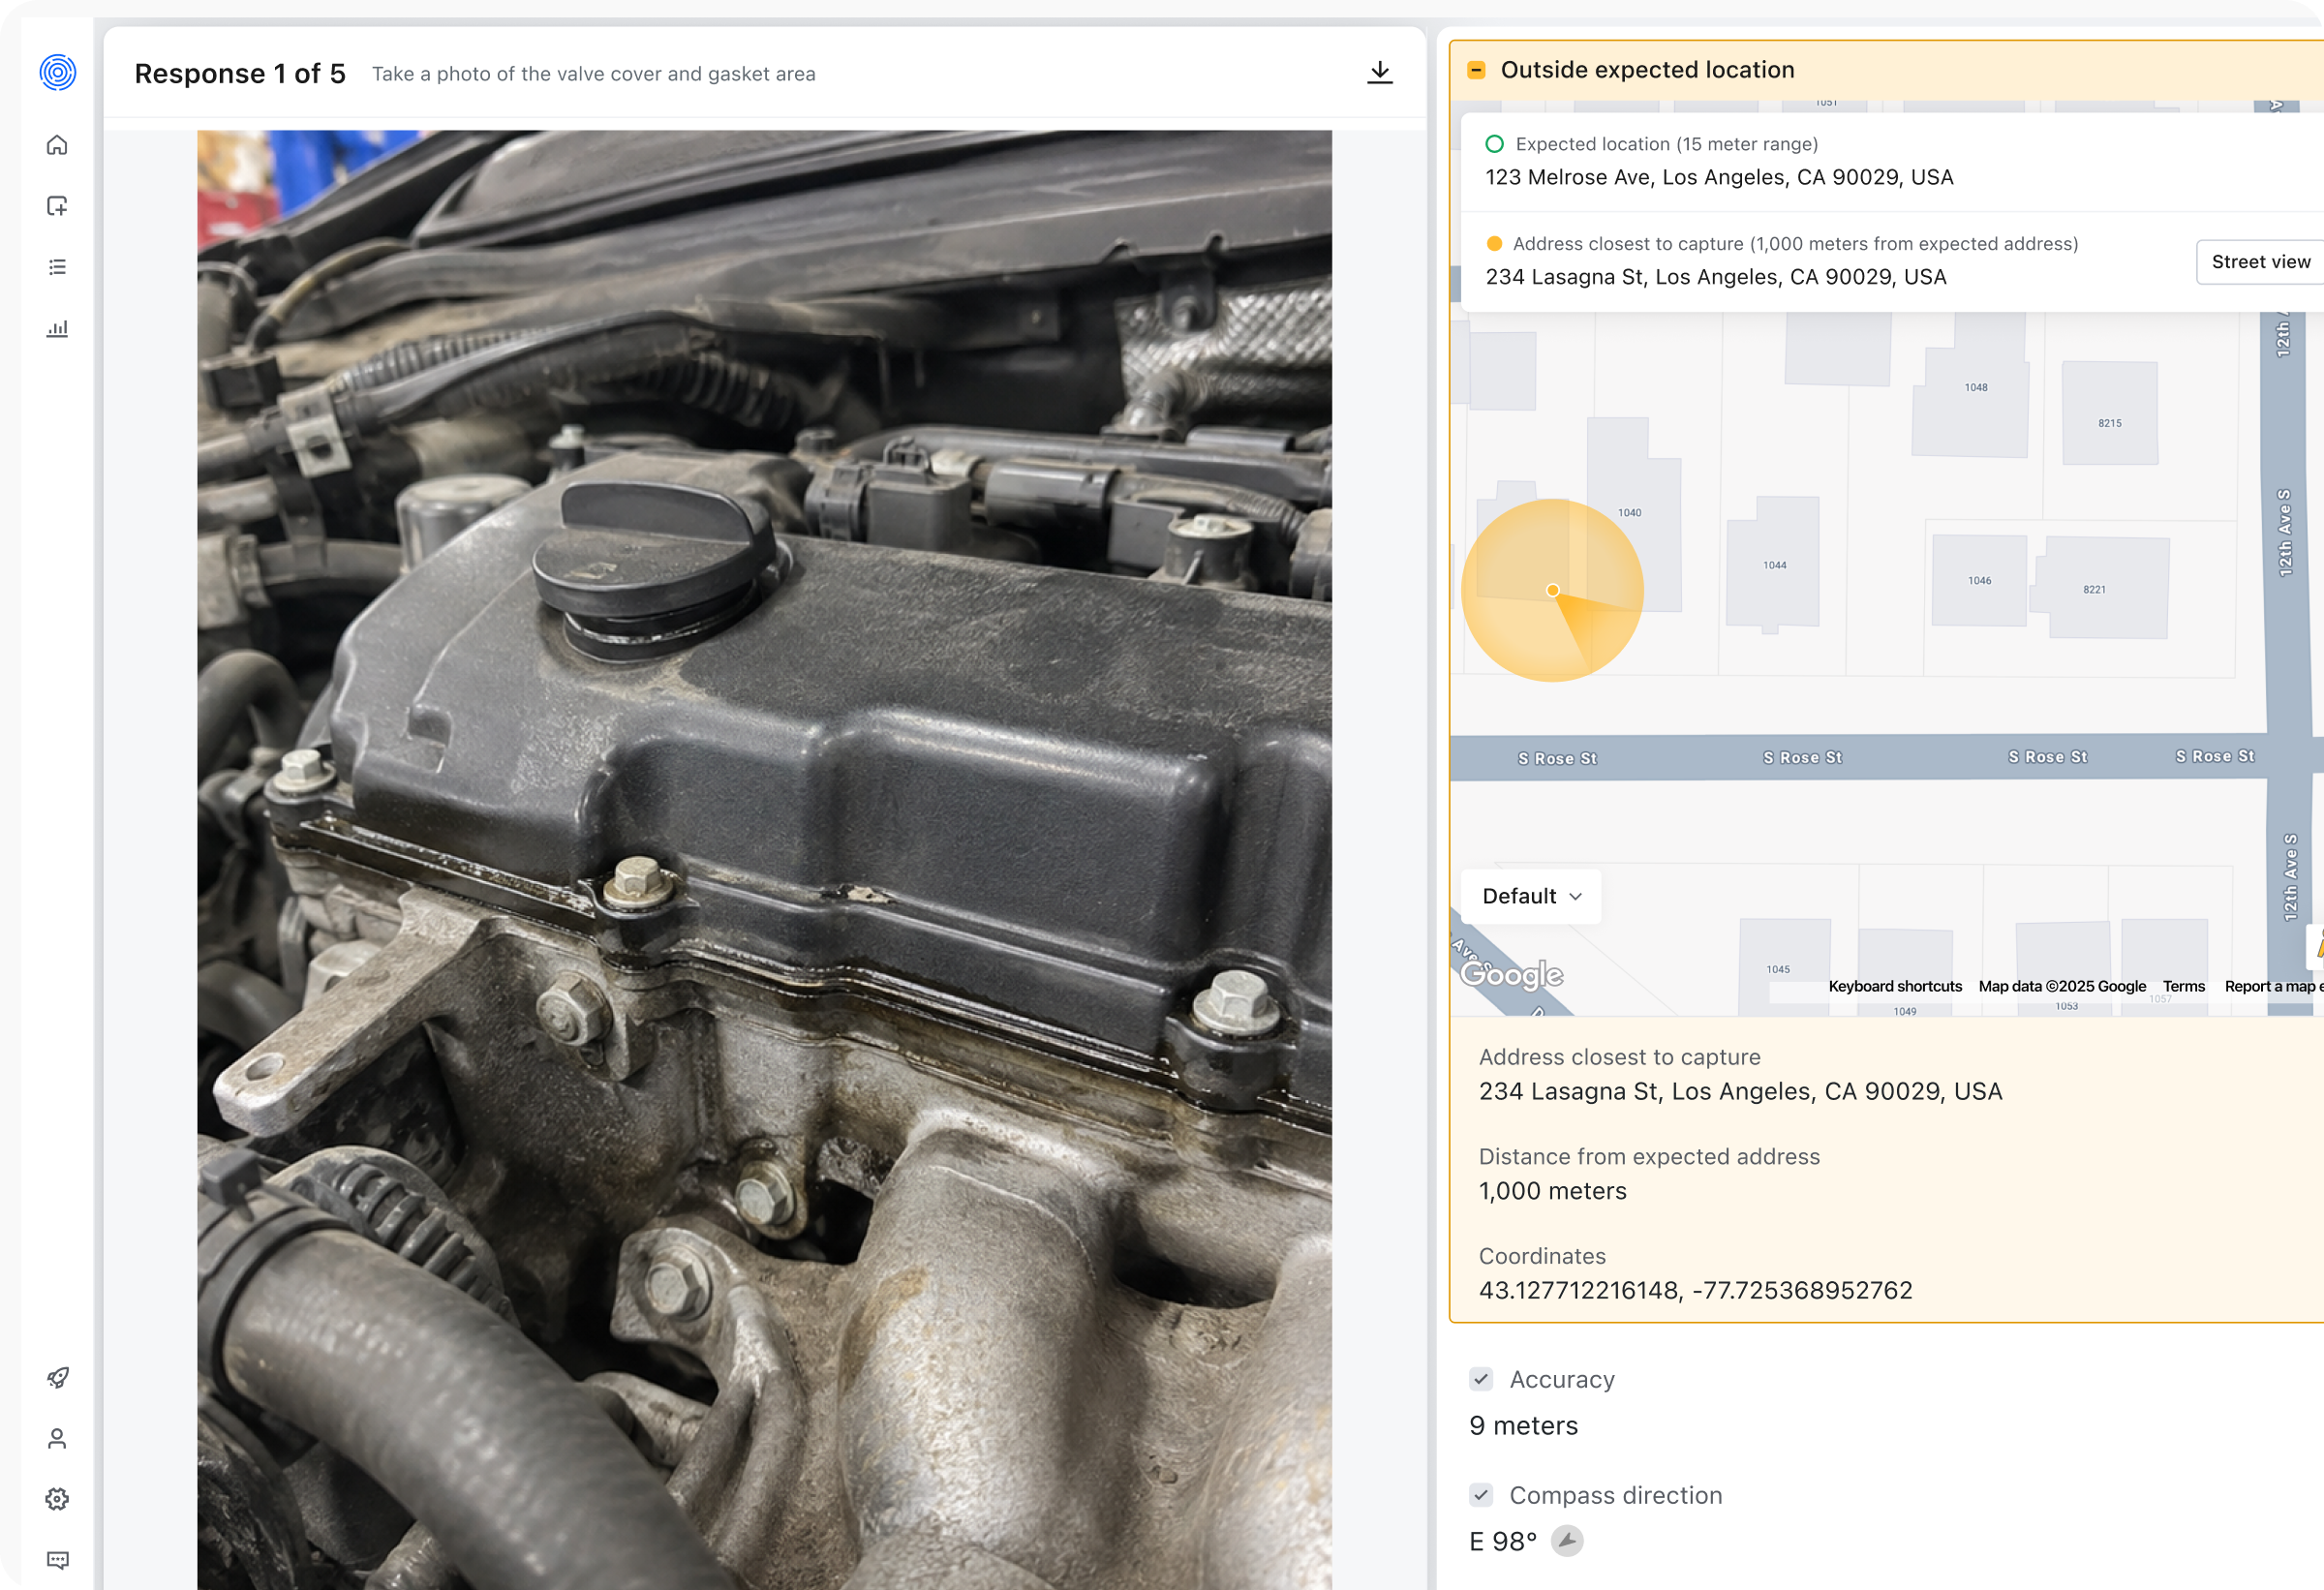Click the Street view button
The image size is (2324, 1590).
click(2260, 262)
